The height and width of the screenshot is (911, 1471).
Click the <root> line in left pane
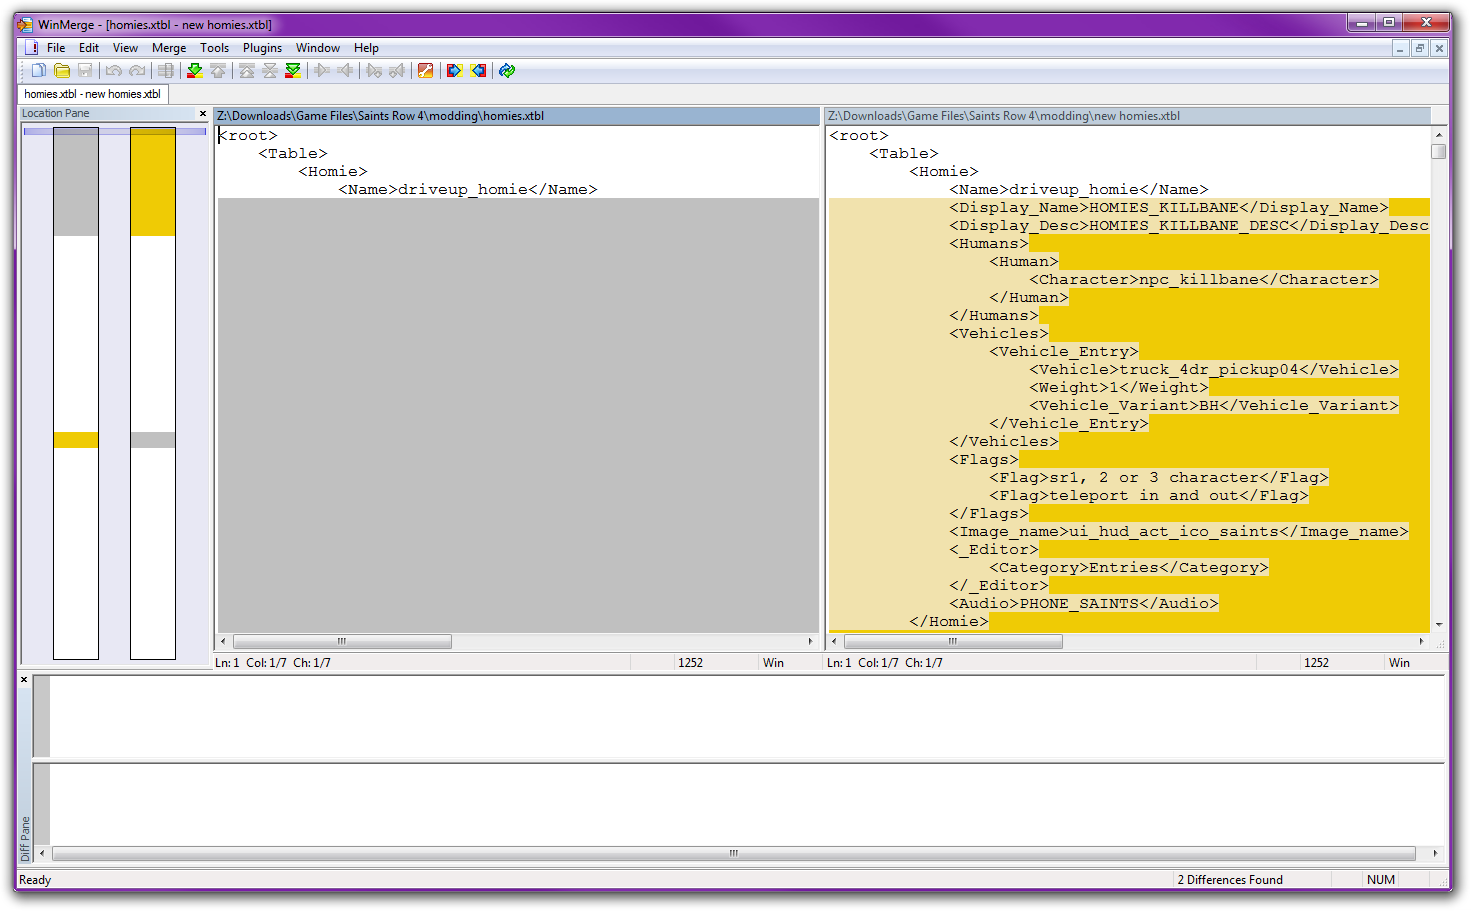[x=248, y=136]
